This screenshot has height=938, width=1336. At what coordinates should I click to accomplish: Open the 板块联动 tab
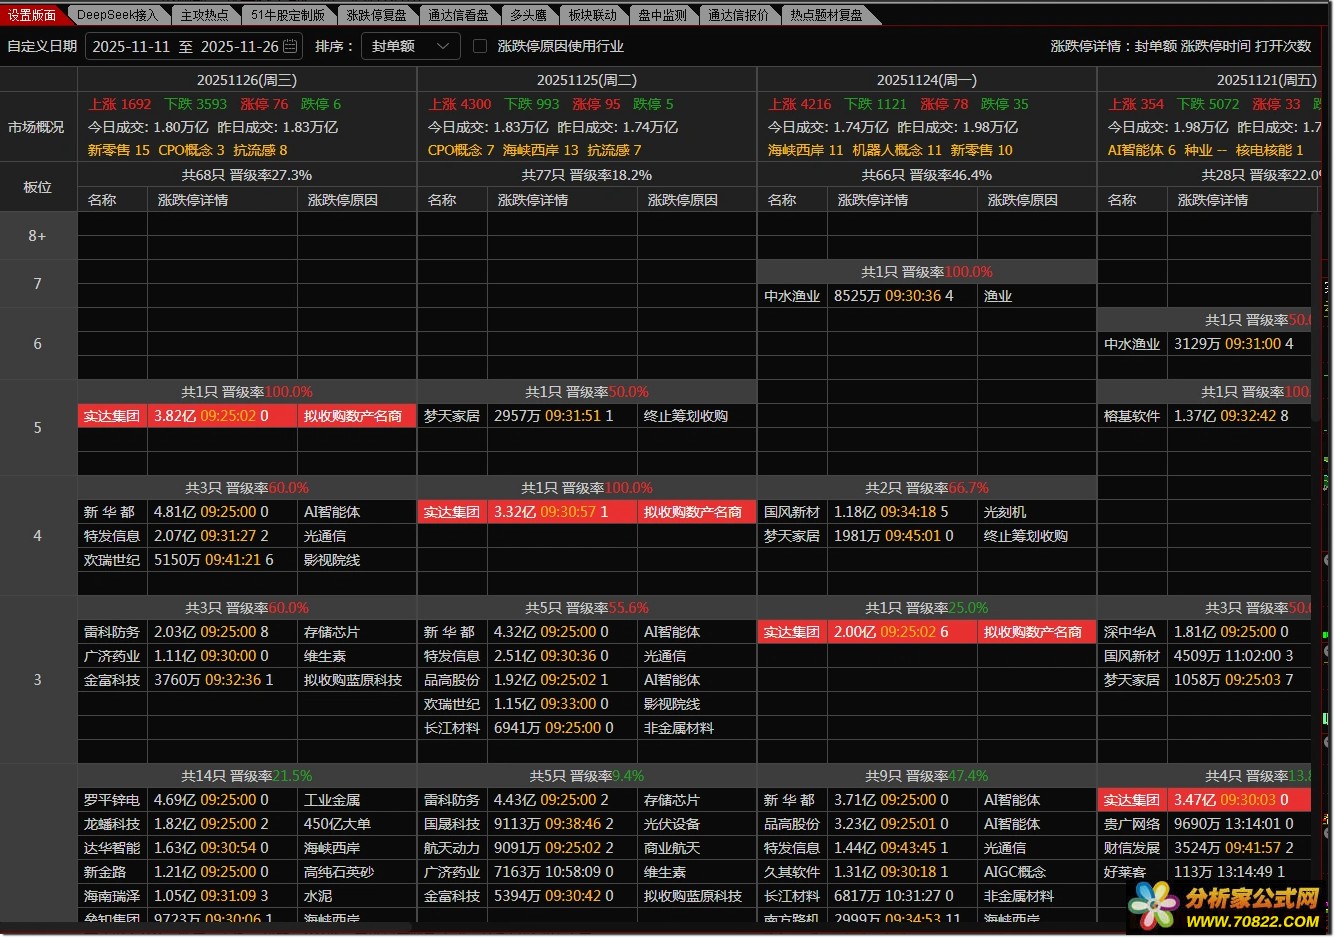[592, 15]
